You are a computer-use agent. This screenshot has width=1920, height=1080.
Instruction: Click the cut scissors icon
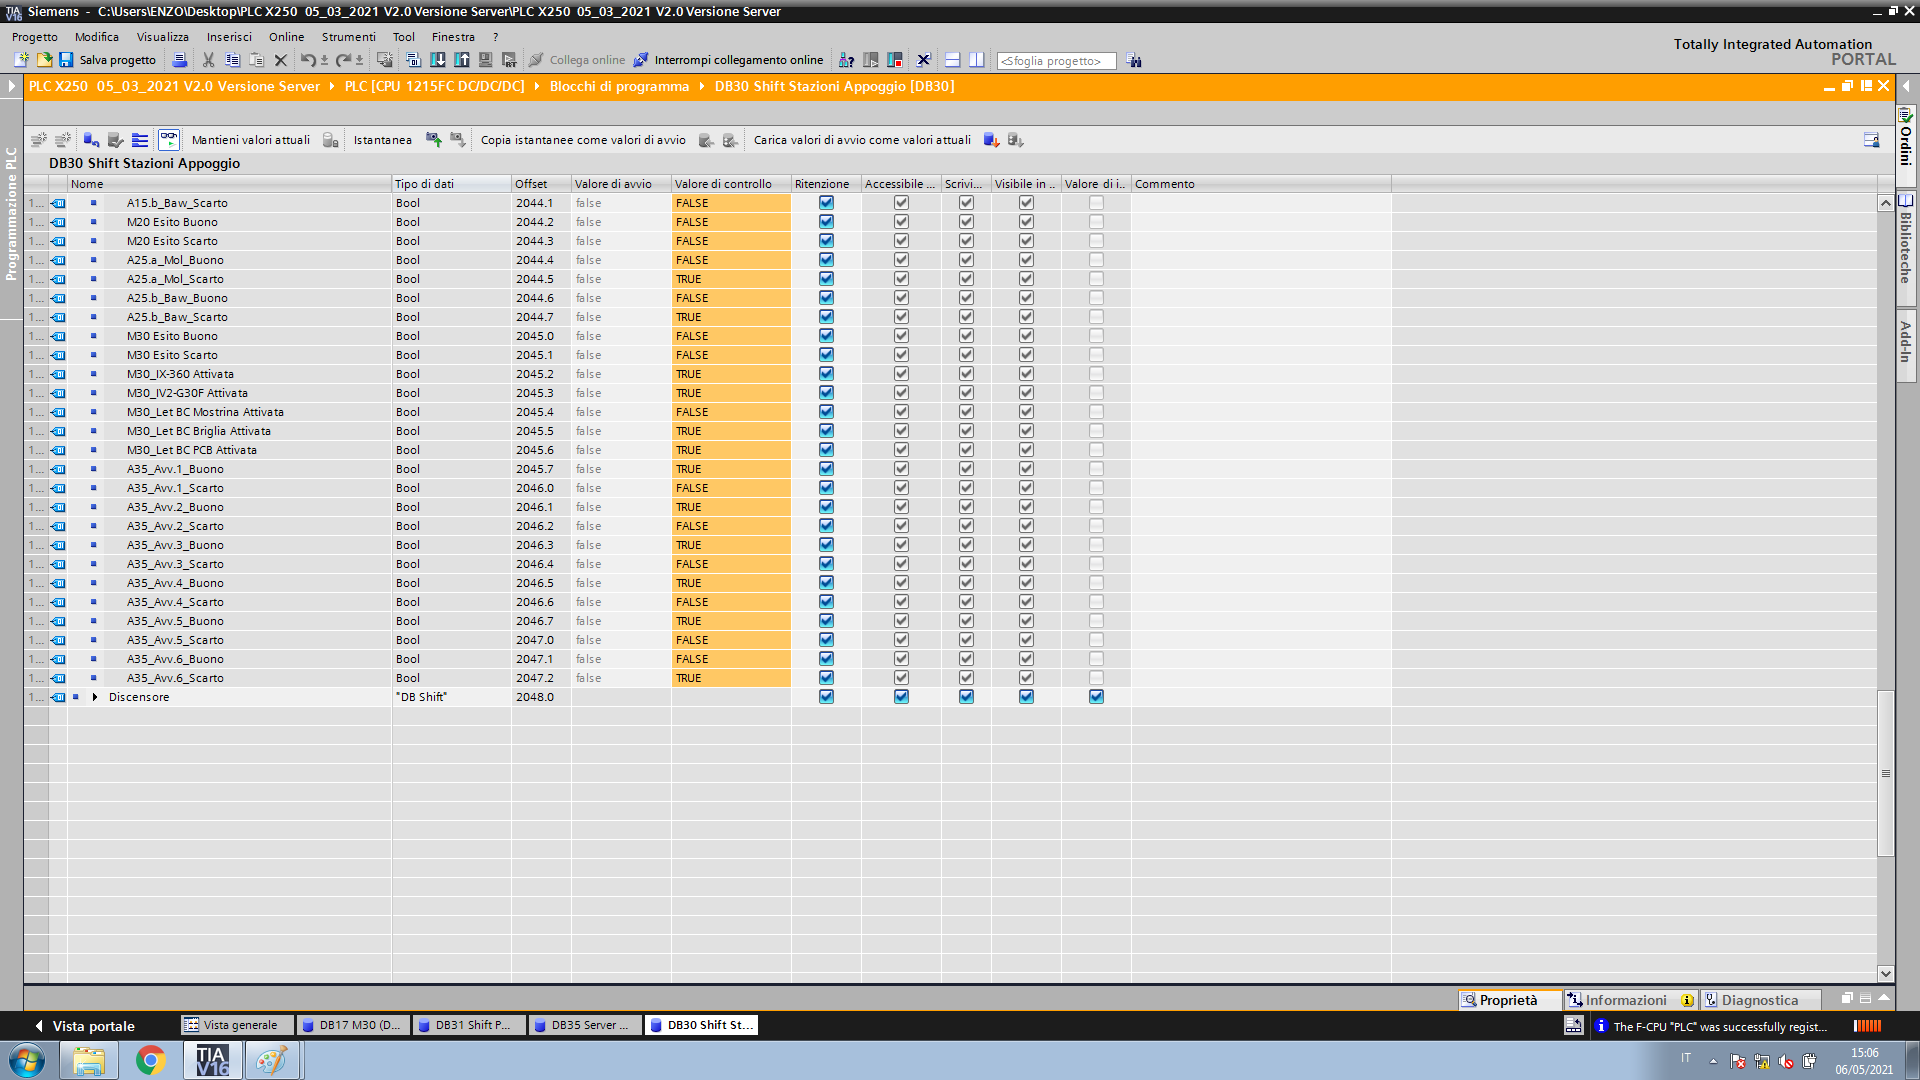[x=208, y=60]
